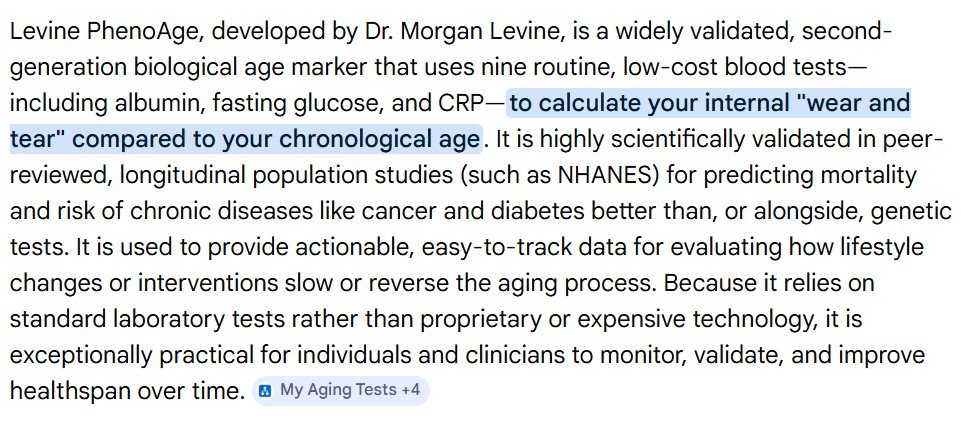Click the phrase "nine routine" in text

564,68
